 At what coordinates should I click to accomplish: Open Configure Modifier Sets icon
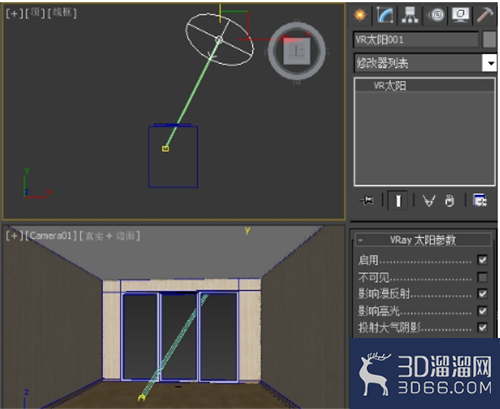[x=479, y=201]
